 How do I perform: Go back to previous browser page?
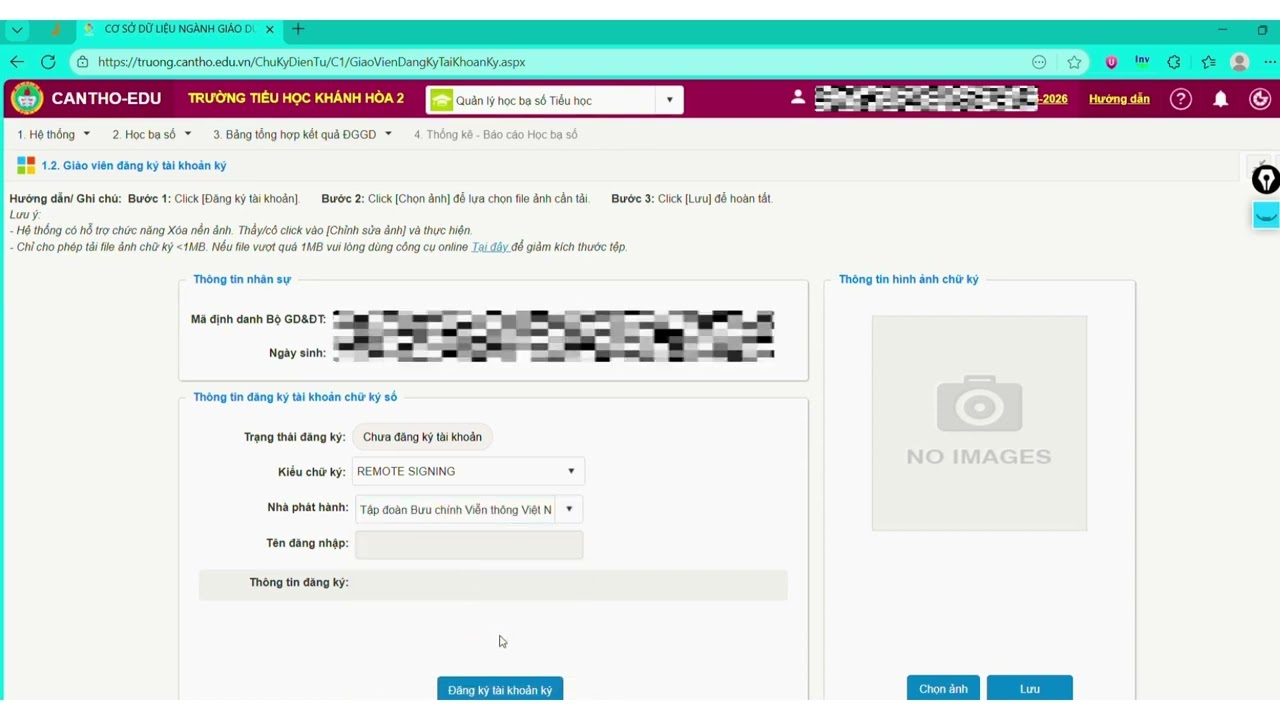point(17,62)
